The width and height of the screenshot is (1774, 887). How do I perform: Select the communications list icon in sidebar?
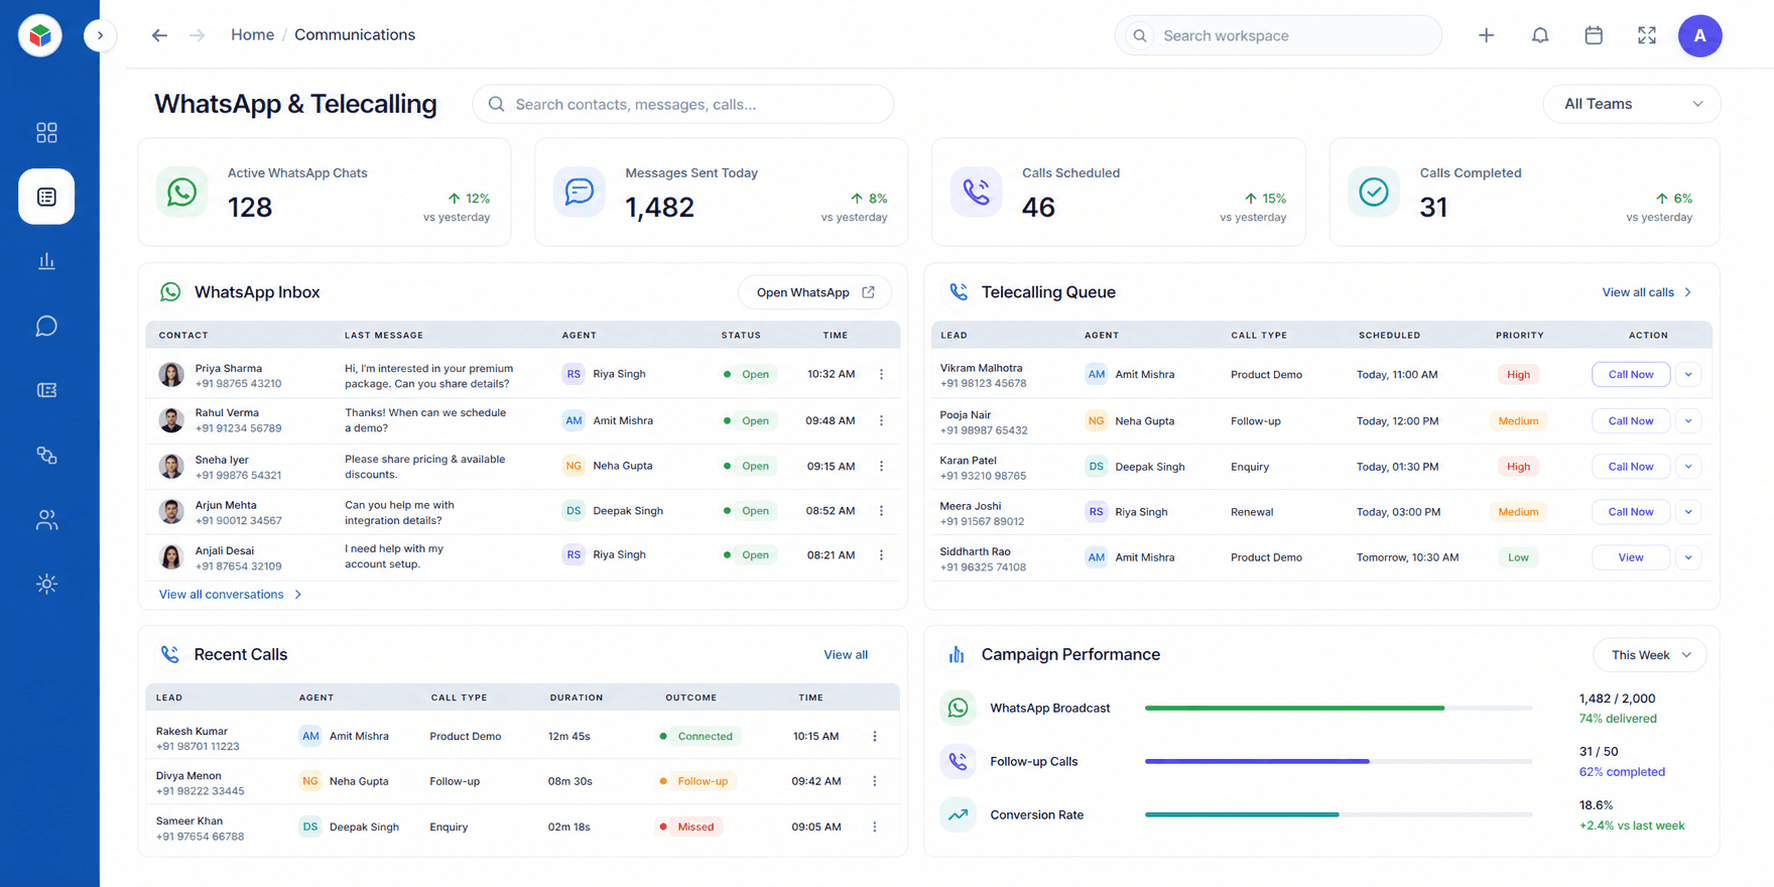coord(46,196)
